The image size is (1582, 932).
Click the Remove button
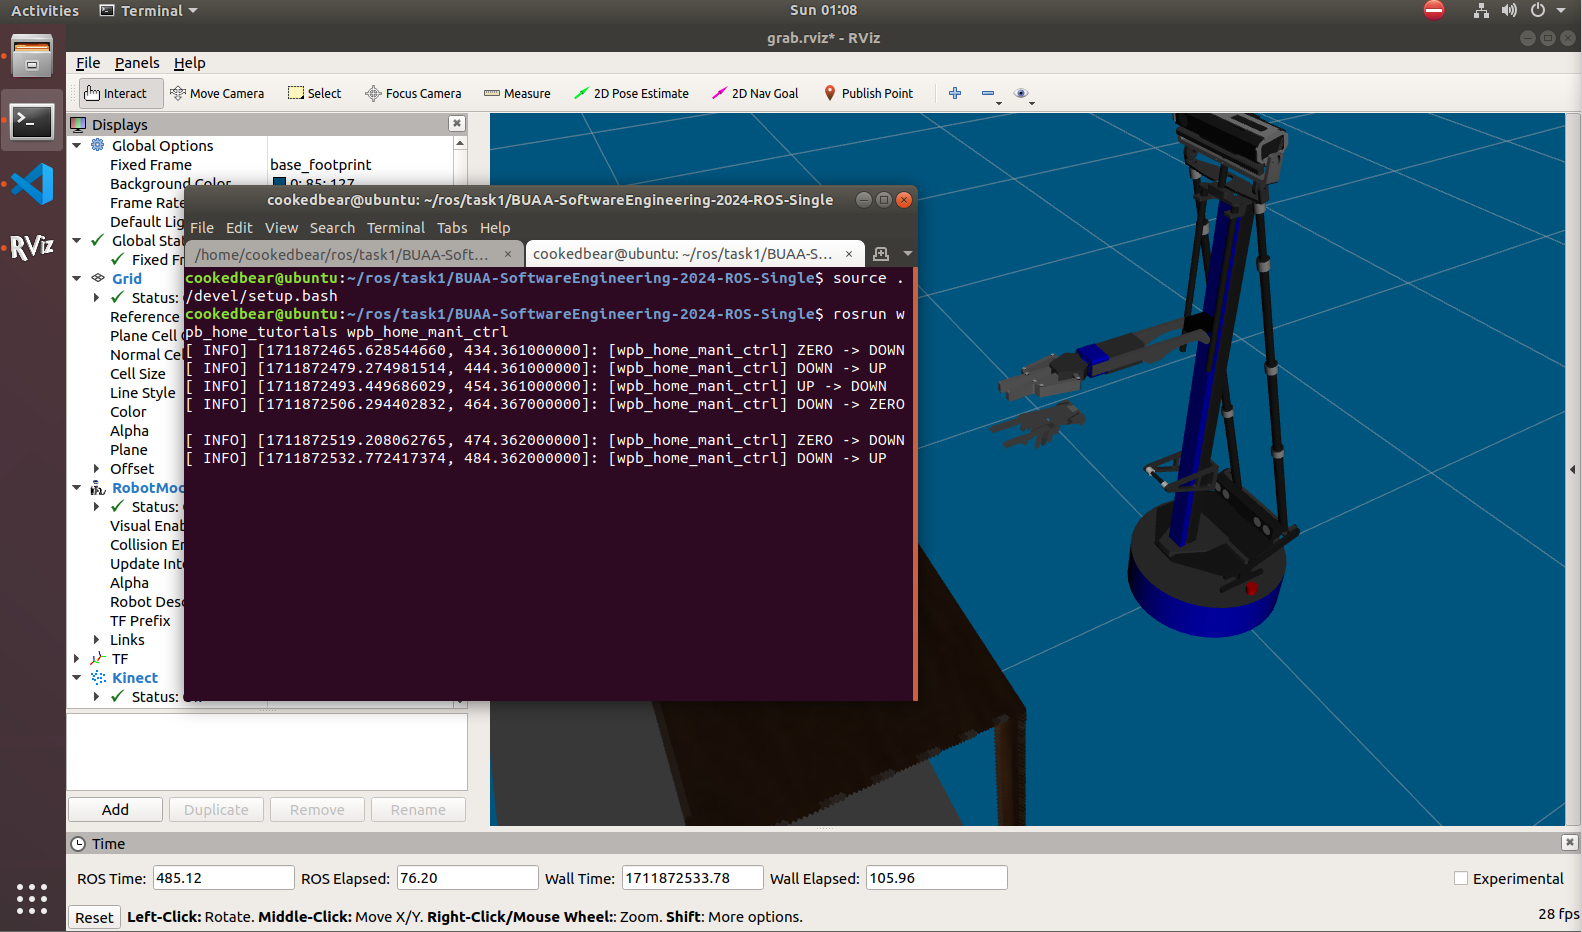pyautogui.click(x=317, y=810)
